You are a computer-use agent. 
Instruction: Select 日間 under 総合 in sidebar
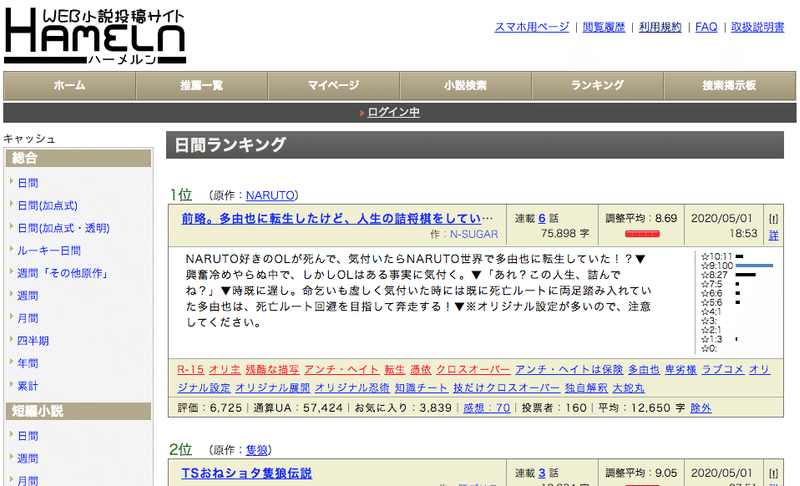(28, 183)
